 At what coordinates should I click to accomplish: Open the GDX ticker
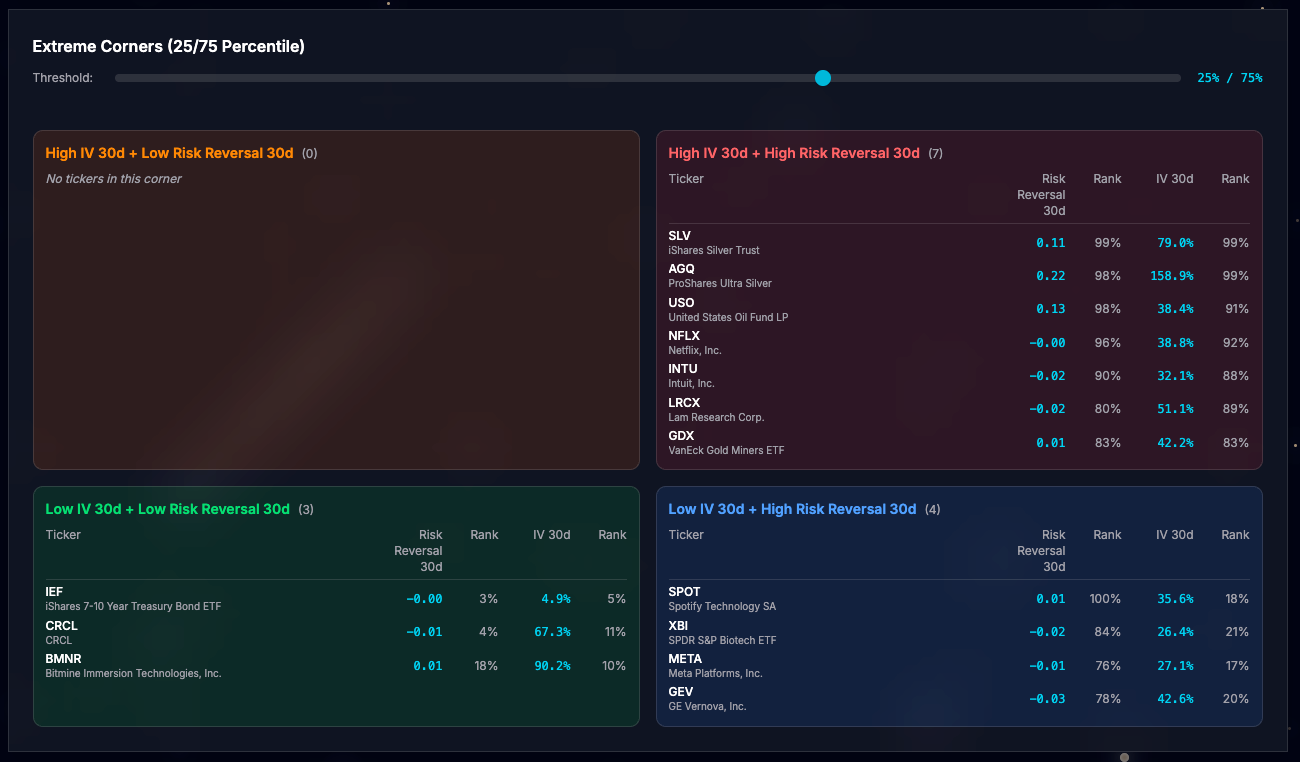tap(682, 436)
